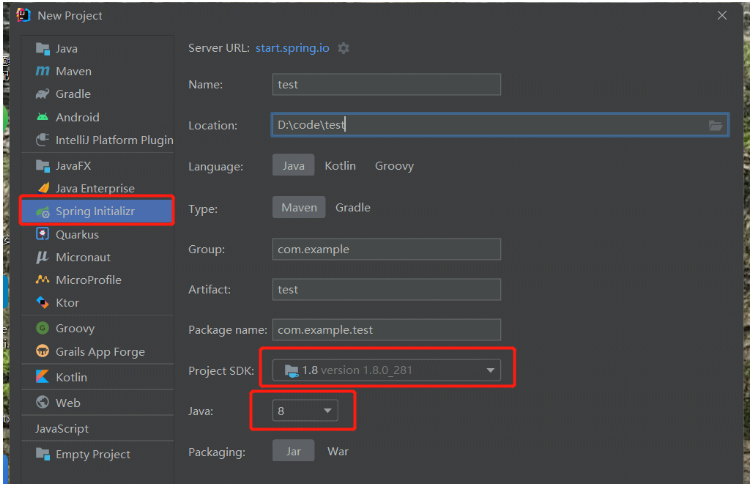Select the Quarkus project type icon
Screen dimensions: 754x484
click(42, 234)
